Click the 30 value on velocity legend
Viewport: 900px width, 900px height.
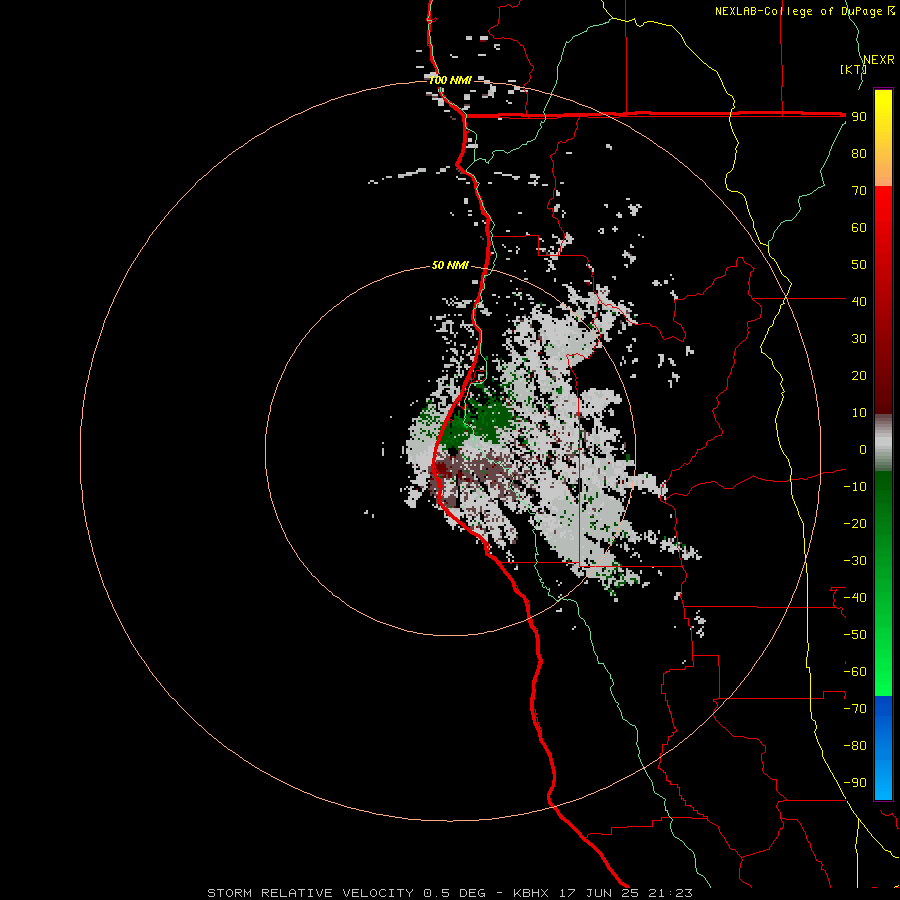859,339
